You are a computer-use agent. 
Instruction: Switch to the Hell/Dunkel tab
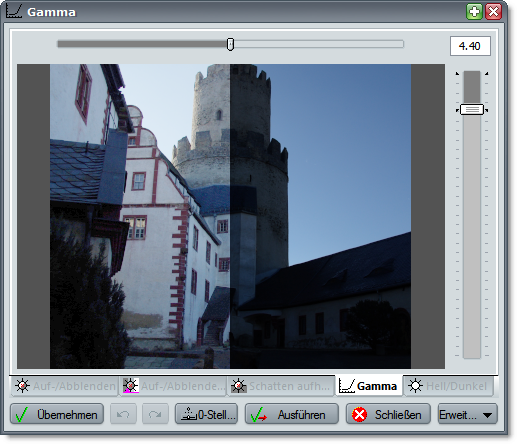(448, 386)
